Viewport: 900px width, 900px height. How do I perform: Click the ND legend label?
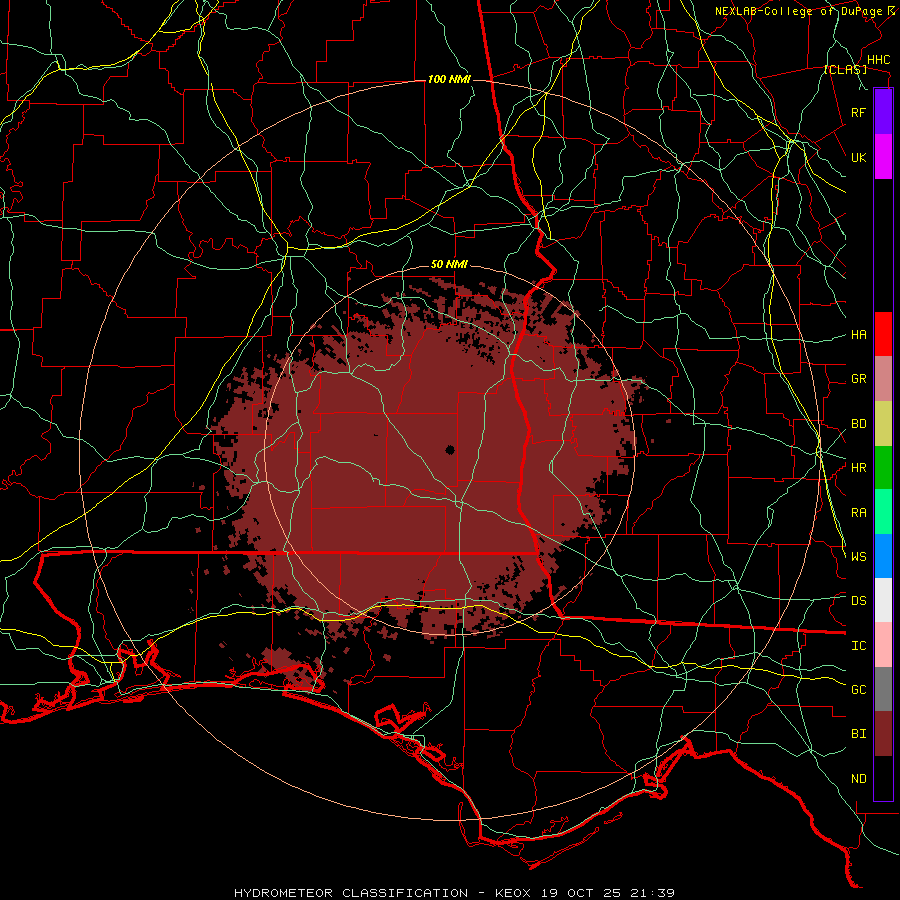(858, 779)
